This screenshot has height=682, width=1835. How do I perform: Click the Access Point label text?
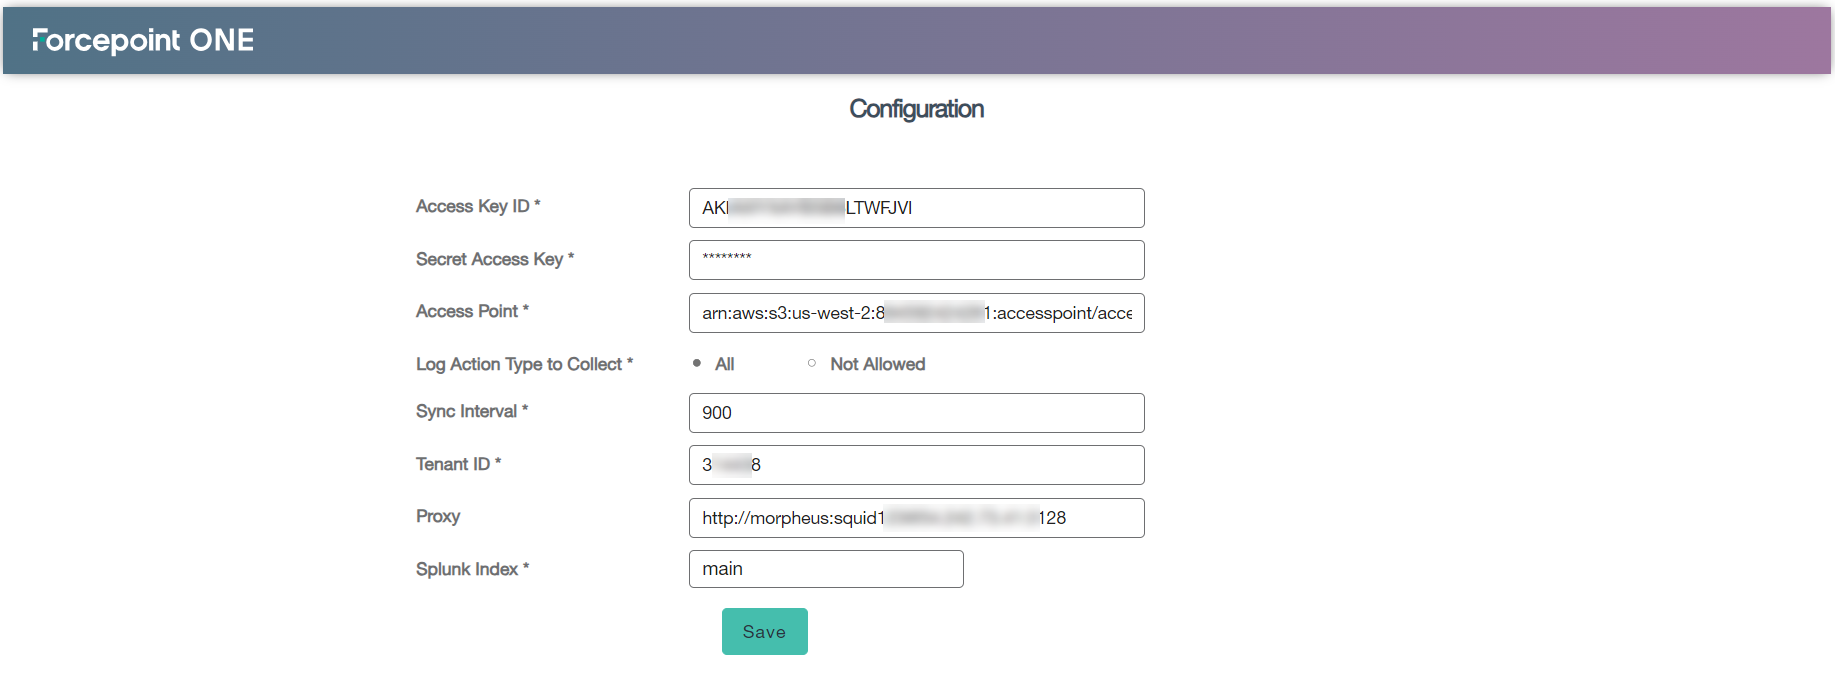coord(472,311)
